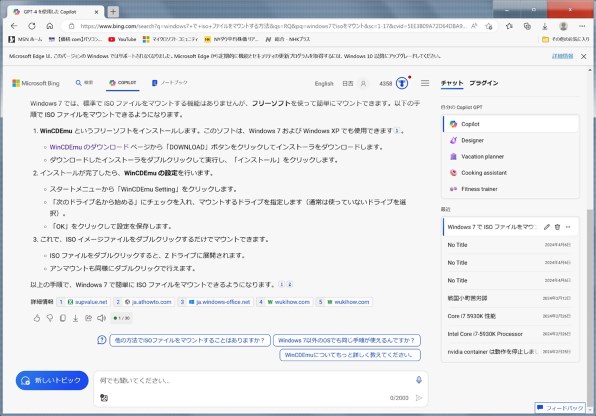The image size is (596, 416).
Task: Open source link 5 wukihow.com
Action: 344,302
